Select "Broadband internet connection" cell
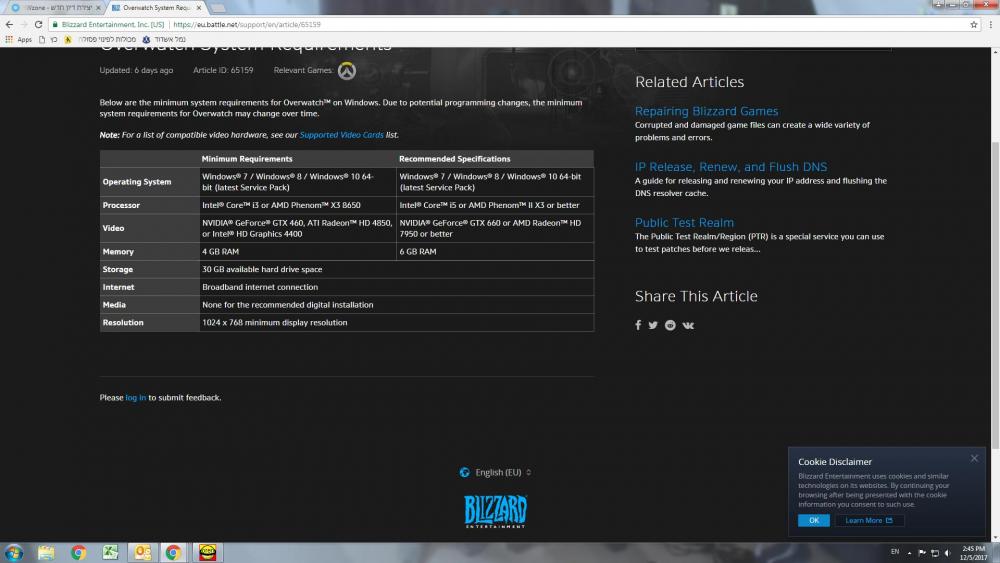This screenshot has height=563, width=1000. click(397, 288)
